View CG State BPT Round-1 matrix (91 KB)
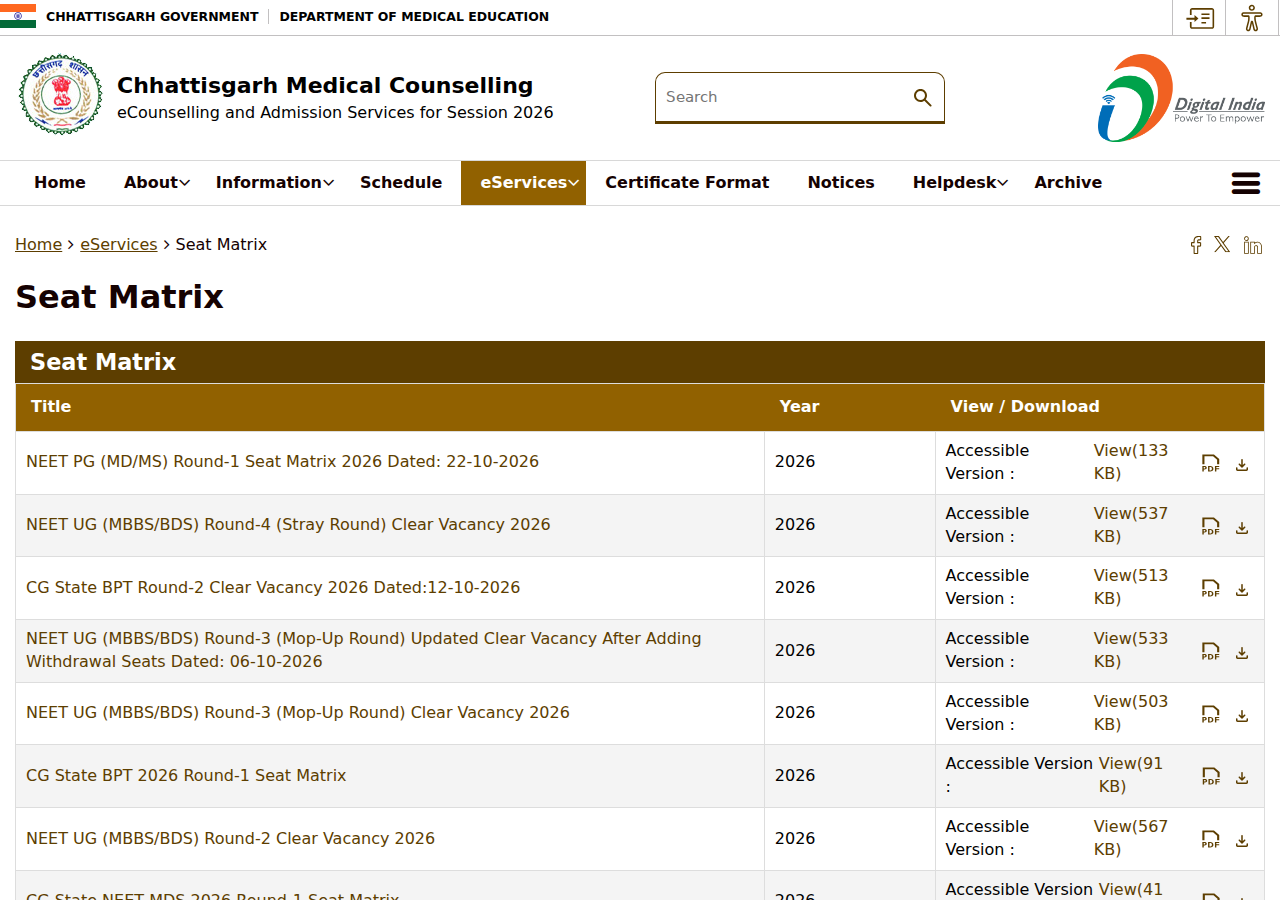Screen dimensions: 1280x900 tap(1131, 775)
